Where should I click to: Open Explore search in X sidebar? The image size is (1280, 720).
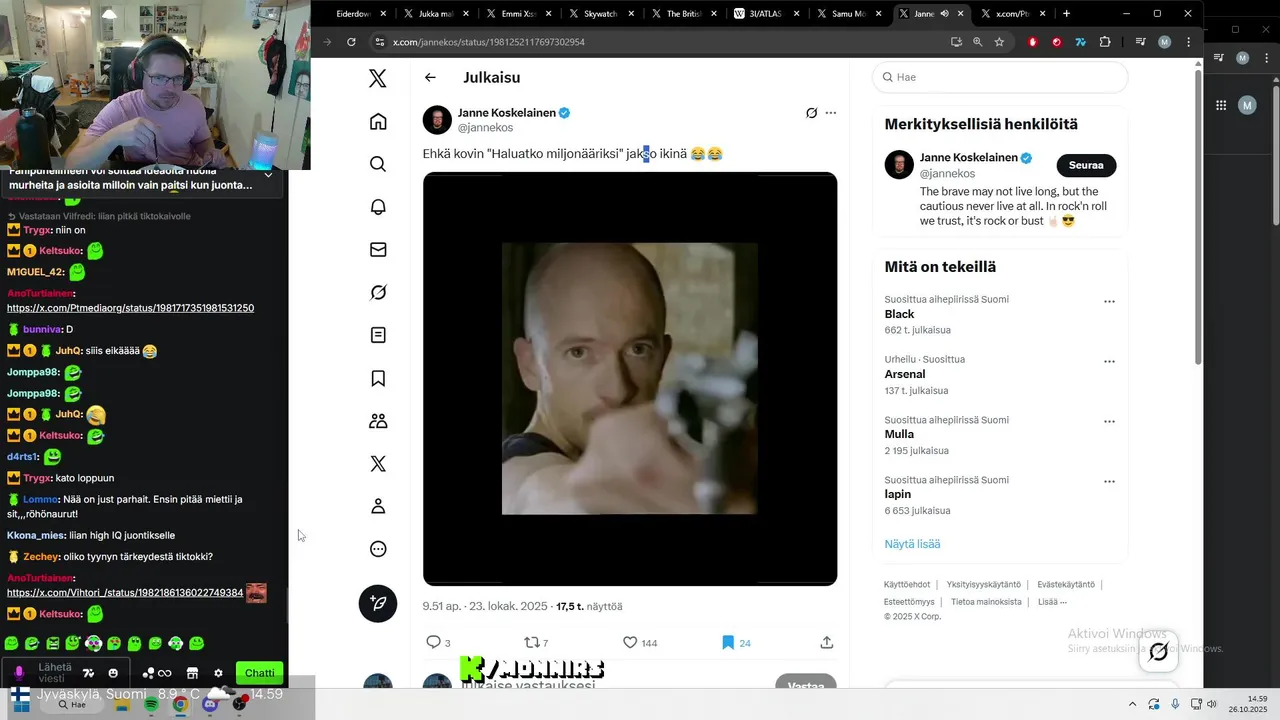pyautogui.click(x=378, y=164)
